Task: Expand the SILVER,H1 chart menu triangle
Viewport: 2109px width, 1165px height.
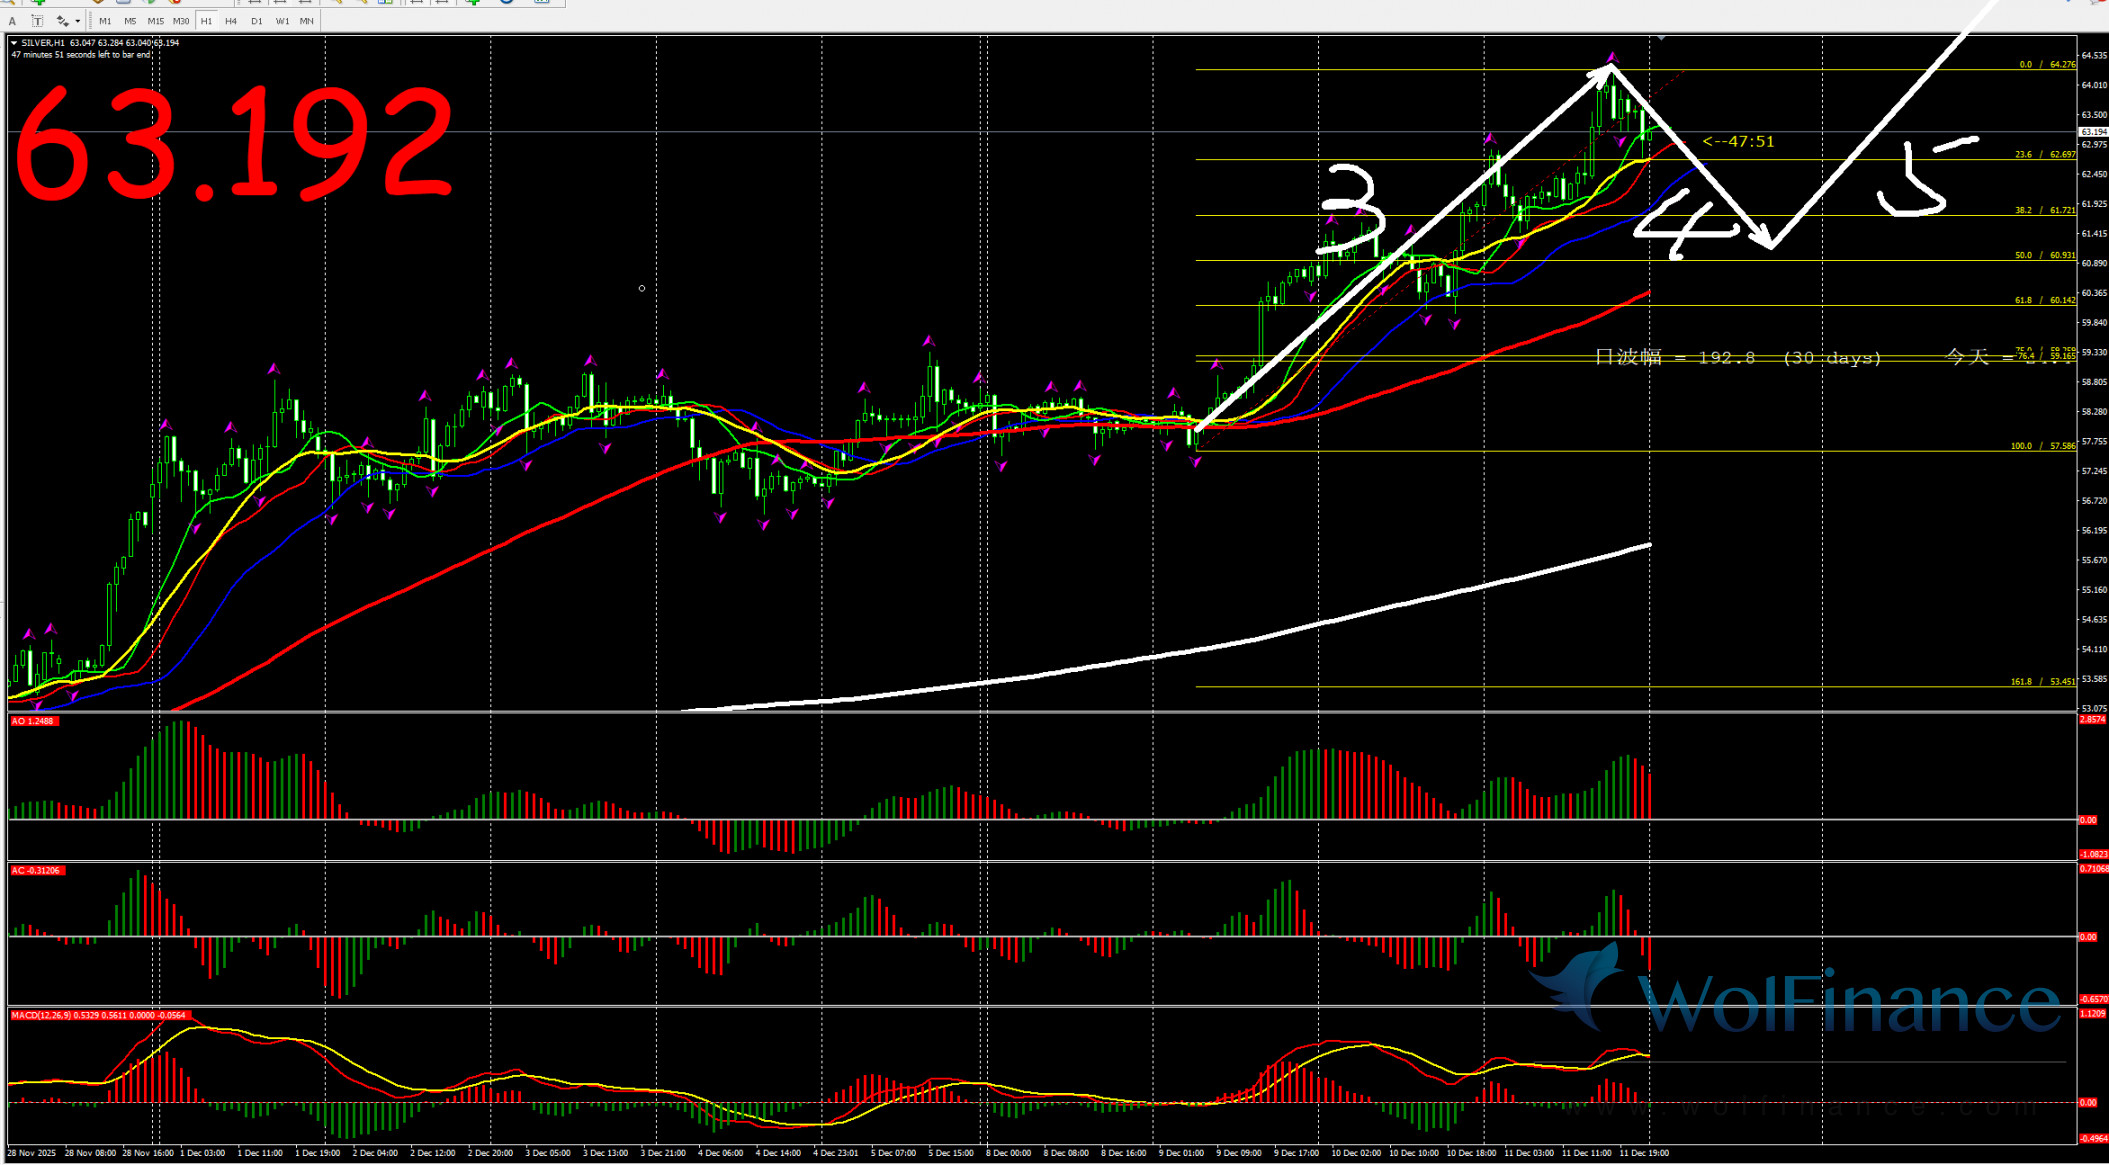Action: [13, 43]
